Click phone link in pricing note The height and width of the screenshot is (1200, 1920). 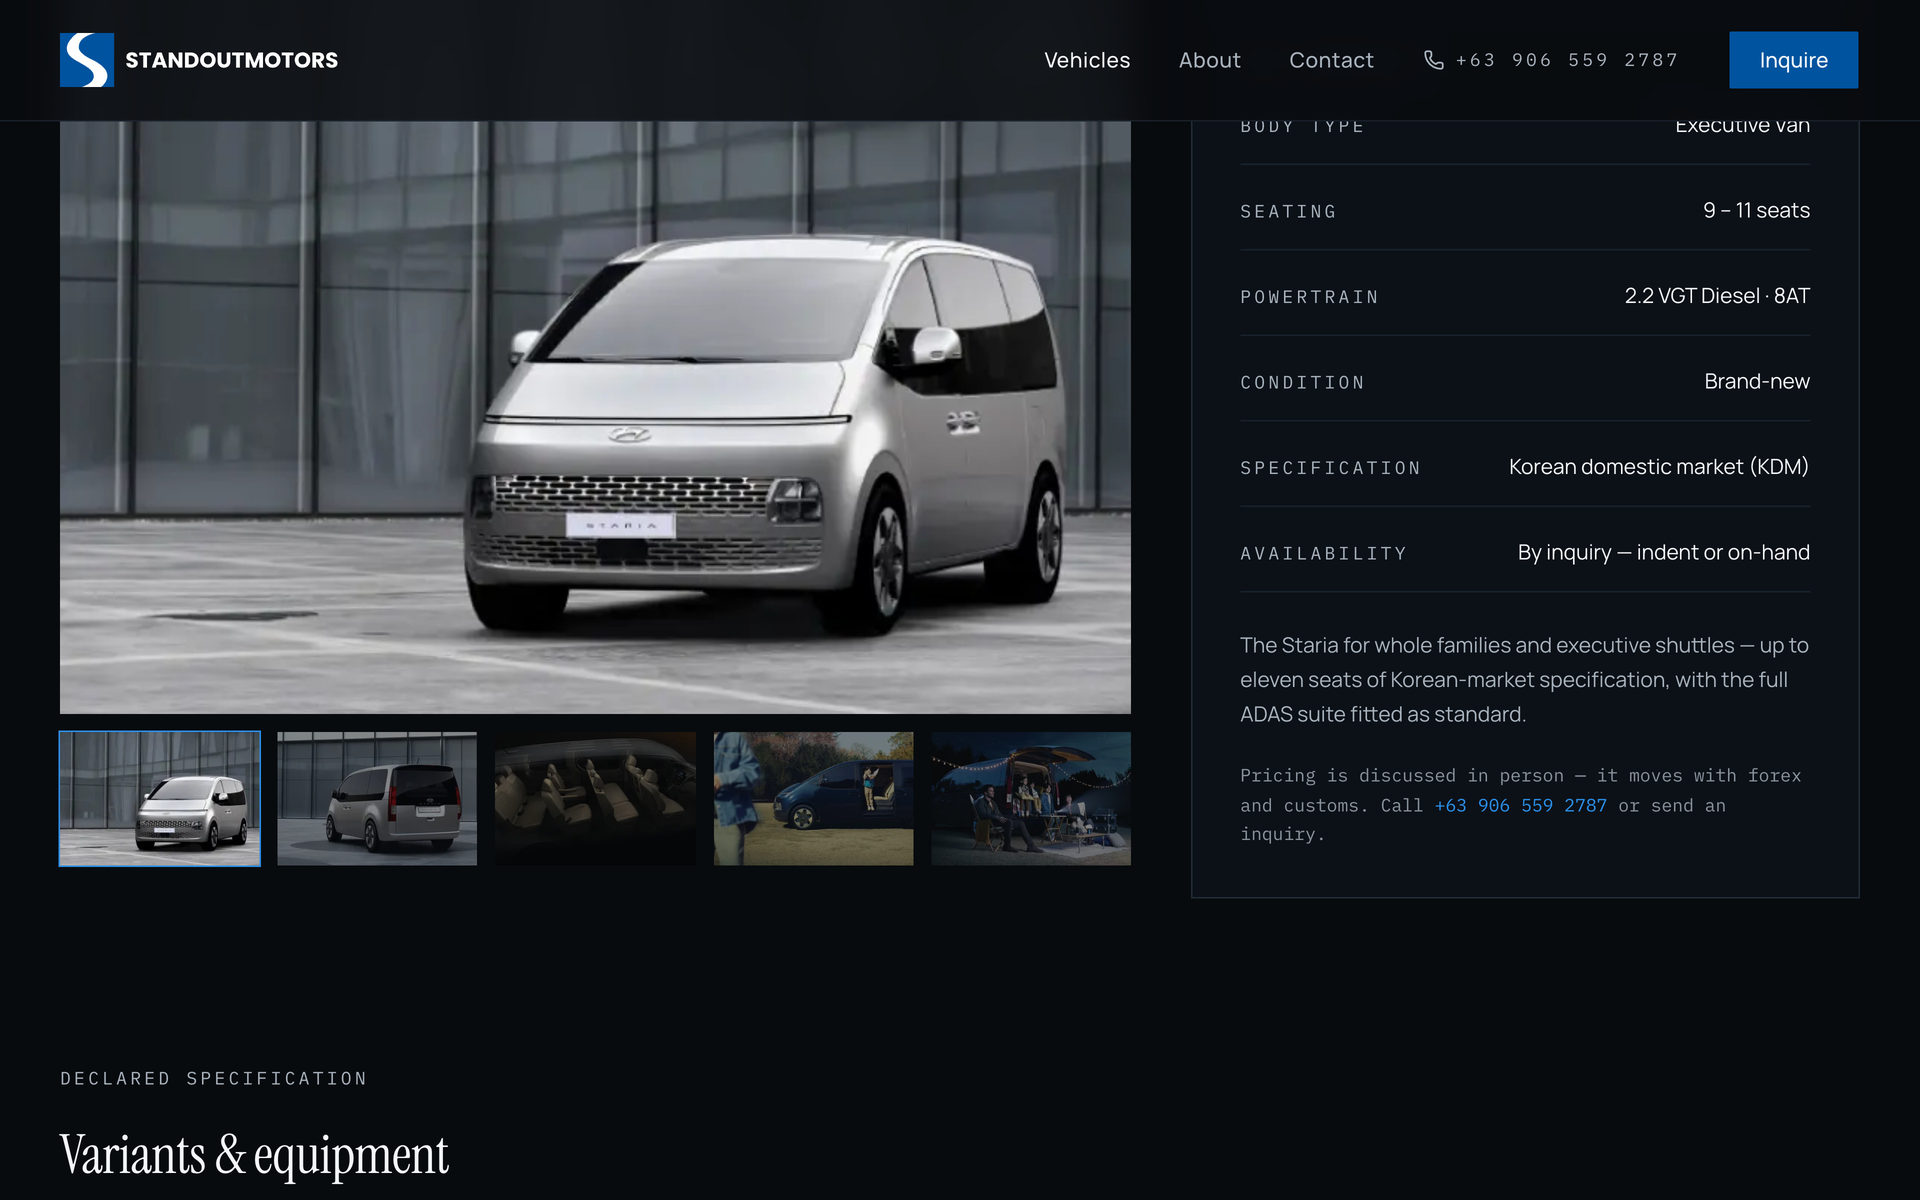click(x=1520, y=805)
